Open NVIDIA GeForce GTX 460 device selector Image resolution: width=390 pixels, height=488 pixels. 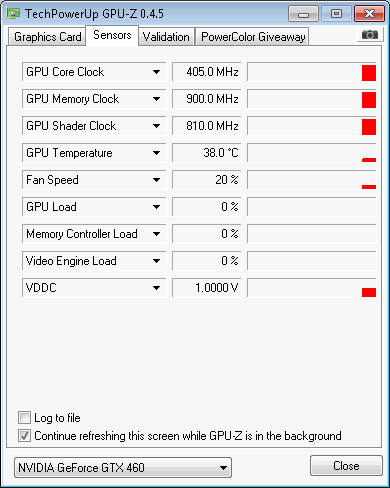pos(123,468)
